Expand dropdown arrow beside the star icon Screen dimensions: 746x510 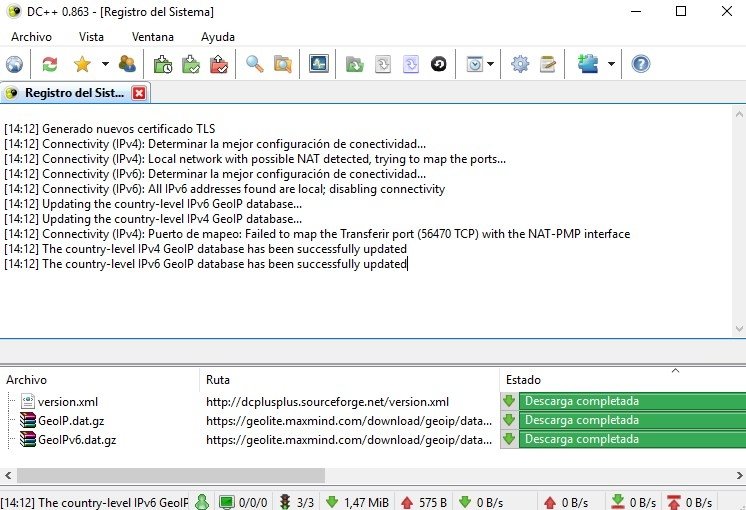105,64
